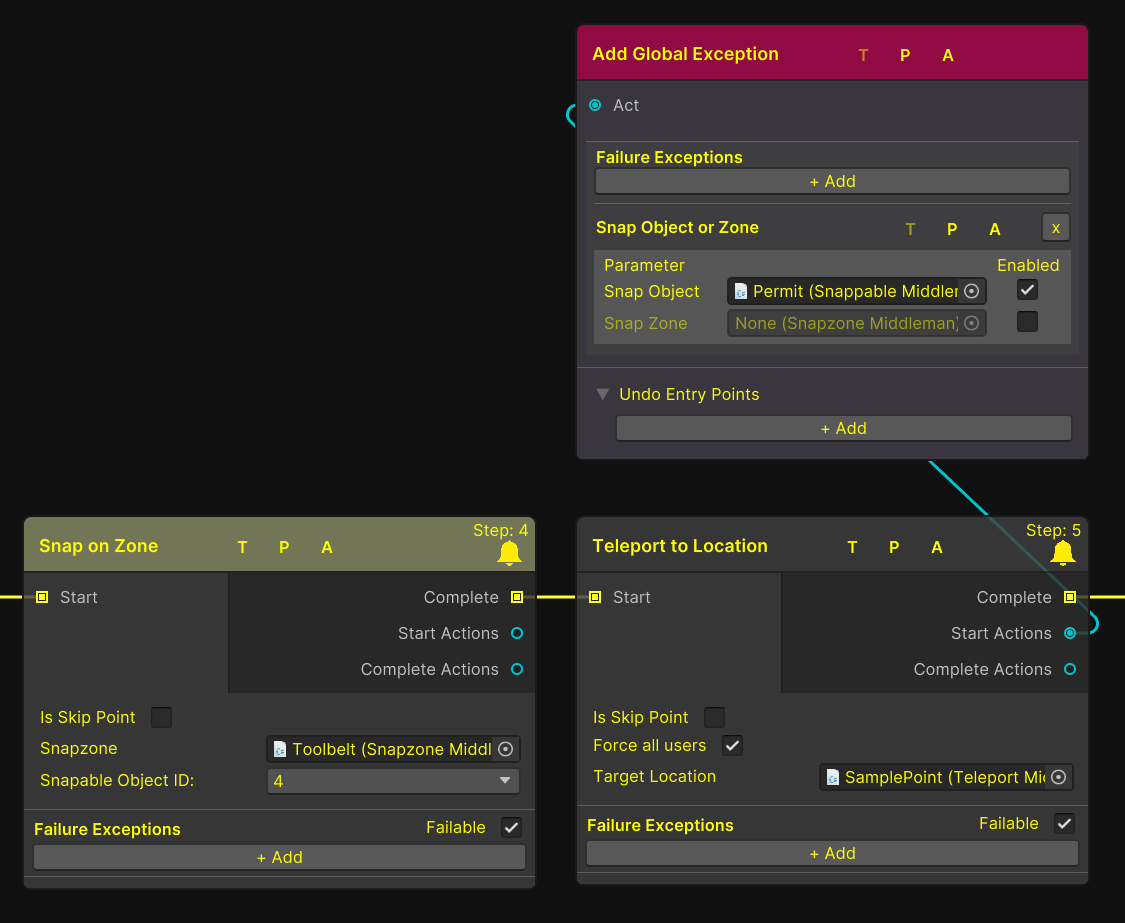Click Complete port on Snap on Zone node

coord(517,597)
